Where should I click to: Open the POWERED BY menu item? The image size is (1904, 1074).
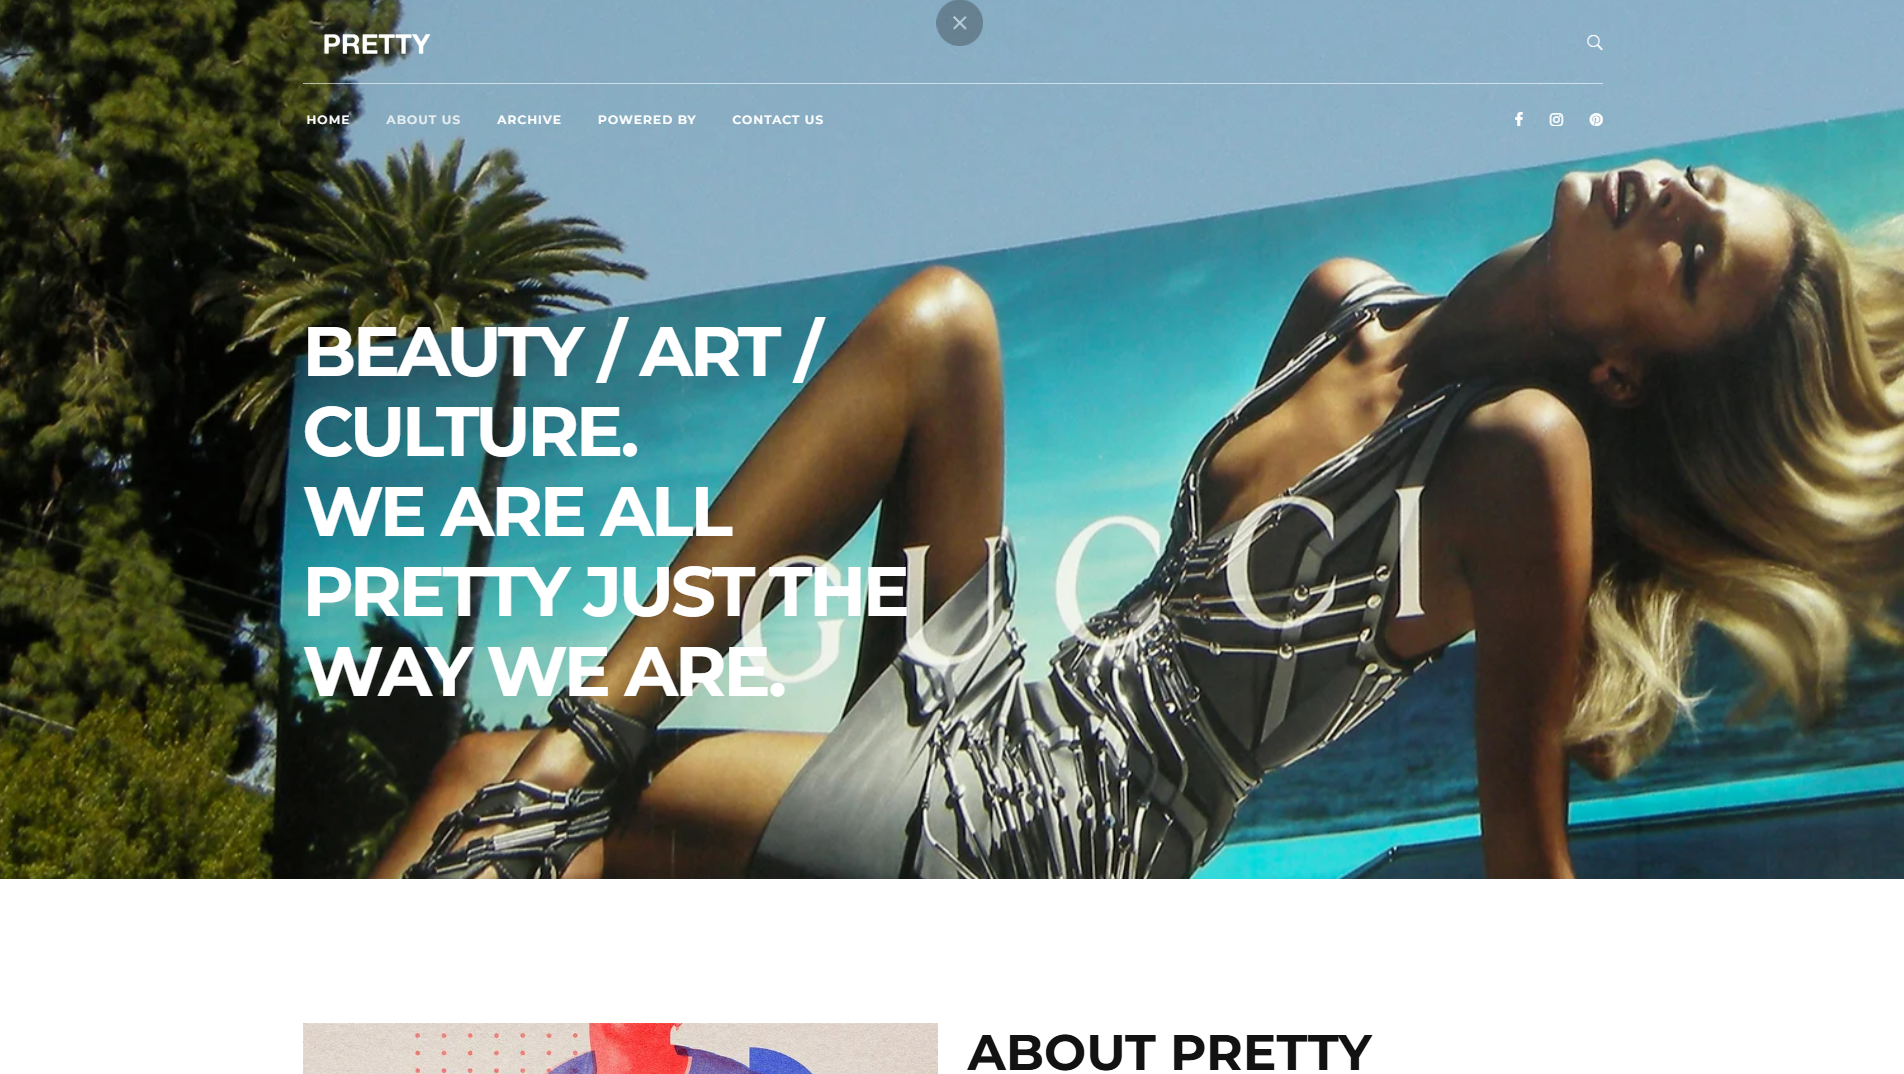pyautogui.click(x=646, y=119)
